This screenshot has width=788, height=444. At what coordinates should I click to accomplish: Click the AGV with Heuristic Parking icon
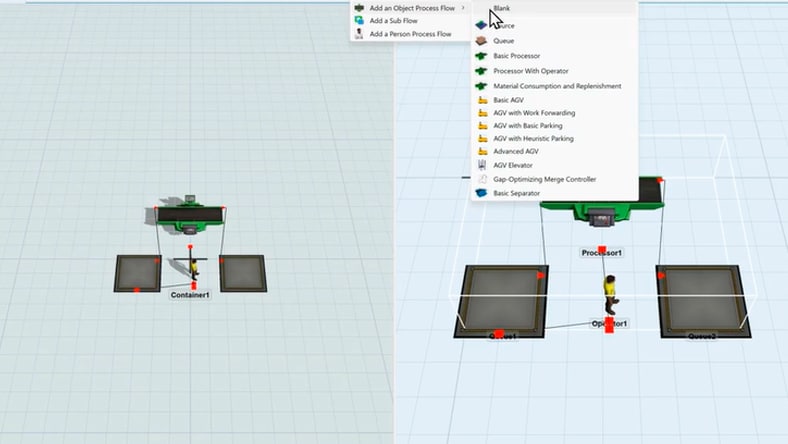click(482, 138)
